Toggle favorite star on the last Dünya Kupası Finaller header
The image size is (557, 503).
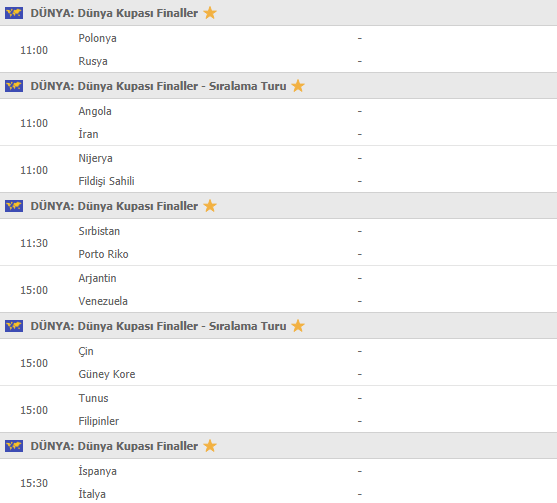click(x=210, y=445)
